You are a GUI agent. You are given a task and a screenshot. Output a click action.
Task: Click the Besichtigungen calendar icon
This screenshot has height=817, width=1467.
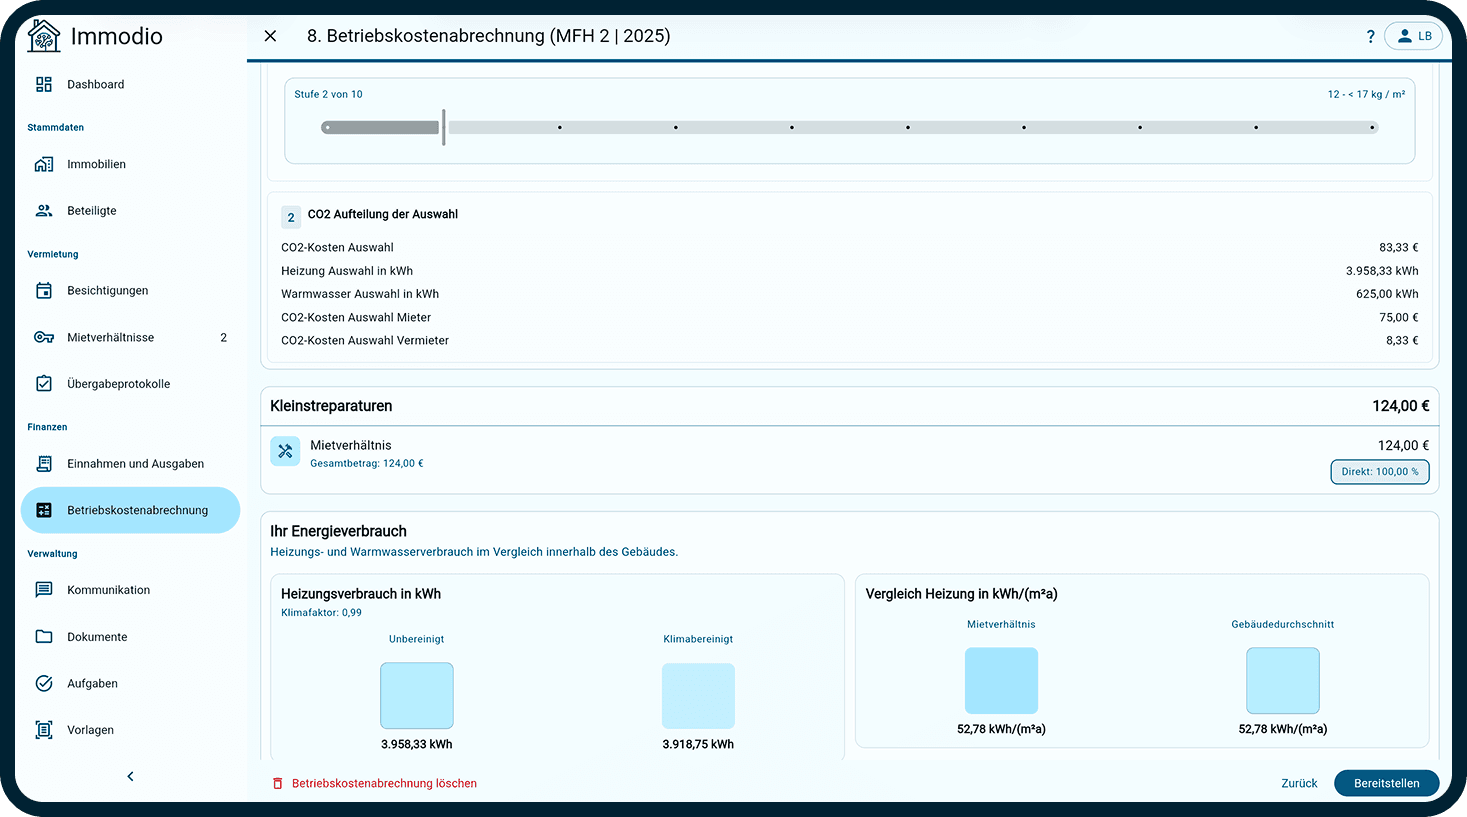click(44, 291)
